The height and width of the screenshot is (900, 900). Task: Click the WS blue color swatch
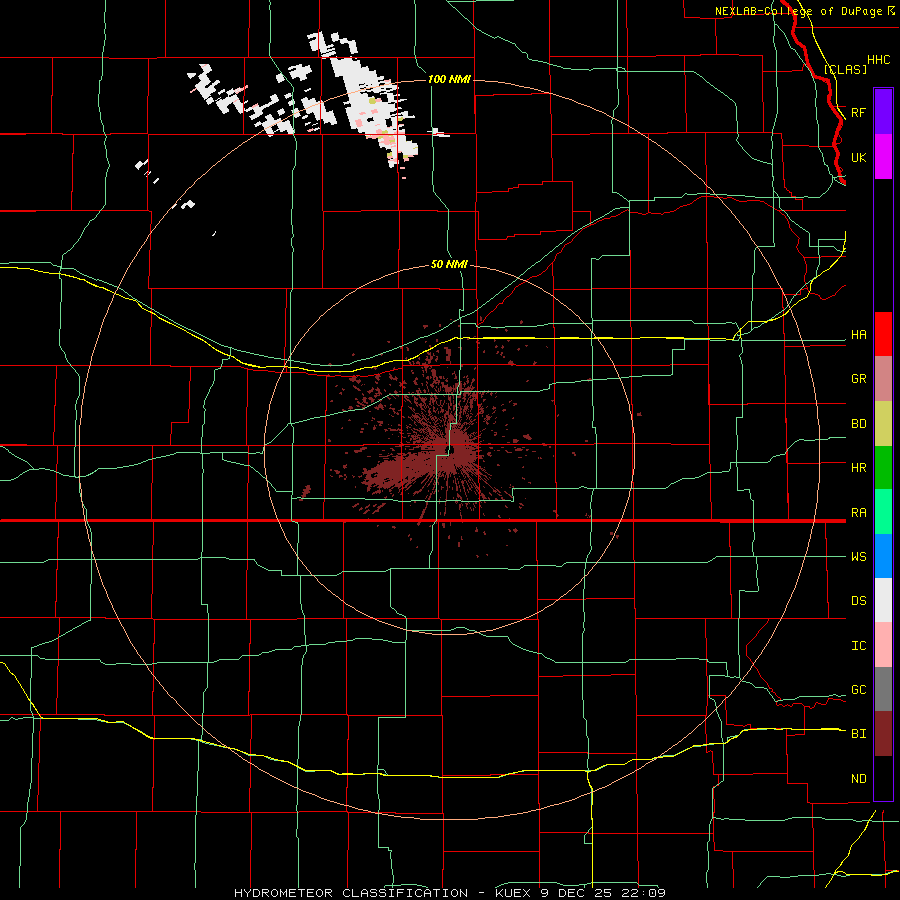point(883,556)
